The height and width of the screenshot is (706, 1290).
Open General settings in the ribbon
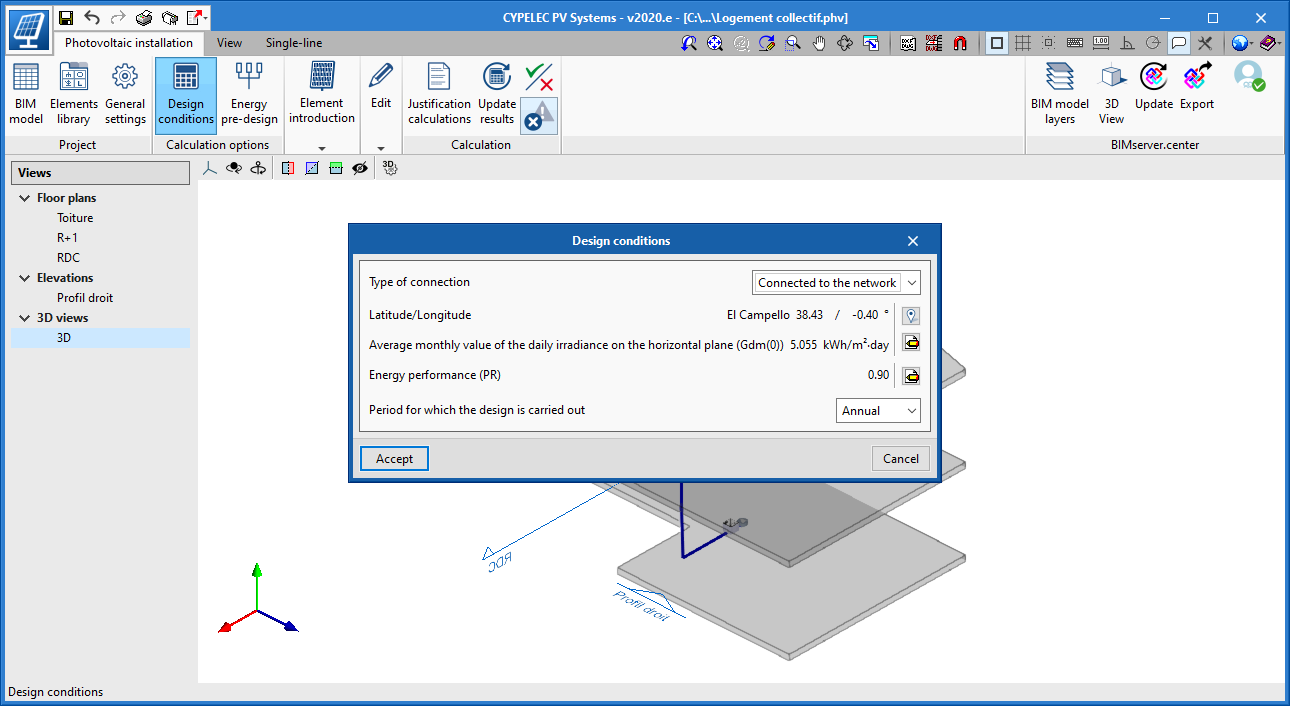[125, 95]
